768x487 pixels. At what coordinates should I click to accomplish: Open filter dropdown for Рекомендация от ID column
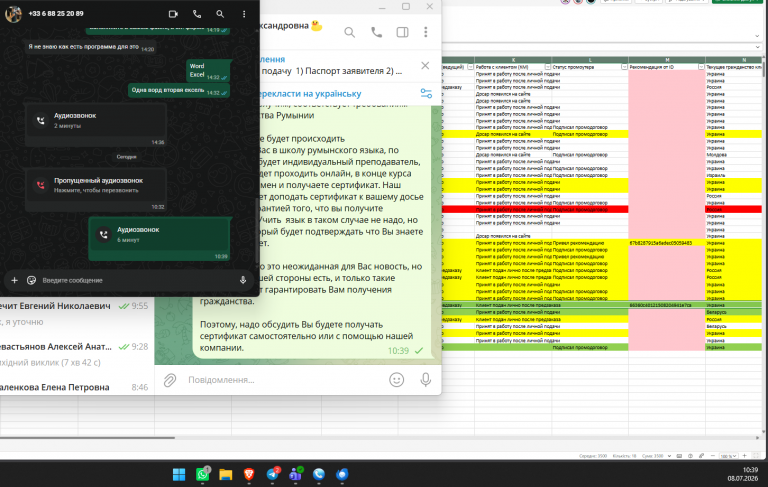pos(701,67)
